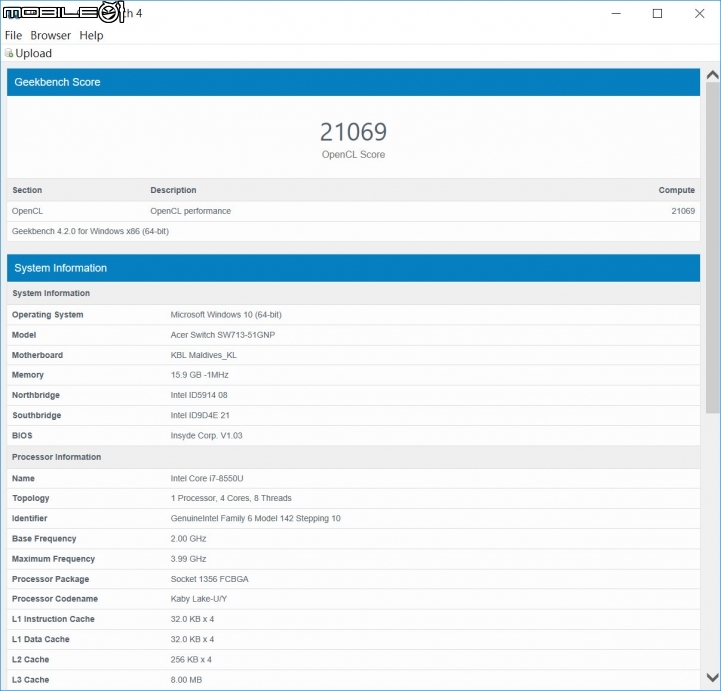Click 'Kaby Lake-U/Y' codename value
721x691 pixels.
pyautogui.click(x=199, y=599)
